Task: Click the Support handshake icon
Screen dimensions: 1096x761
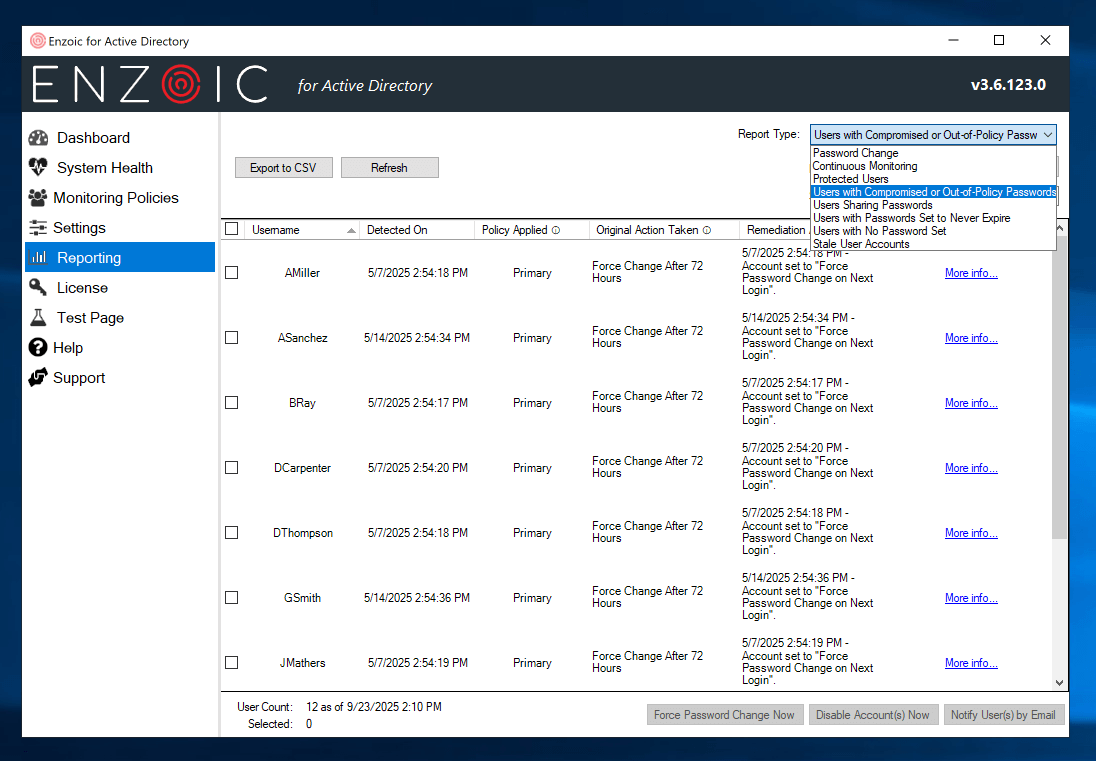Action: [38, 378]
